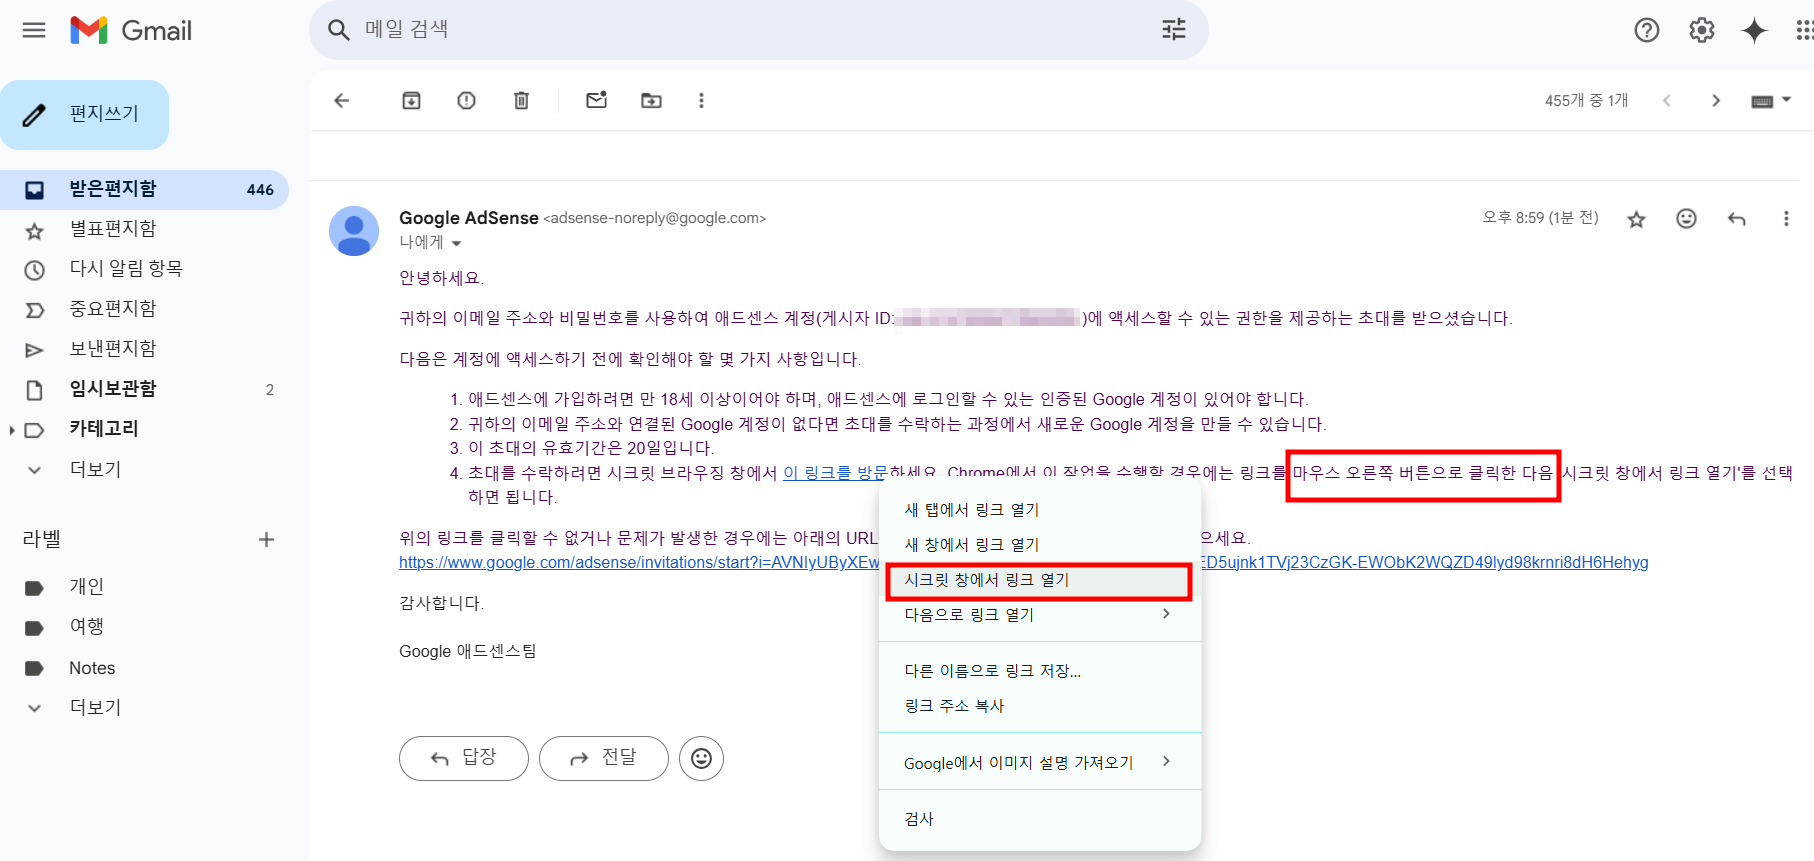Open the main menu hamburger icon
1814x861 pixels.
34,30
